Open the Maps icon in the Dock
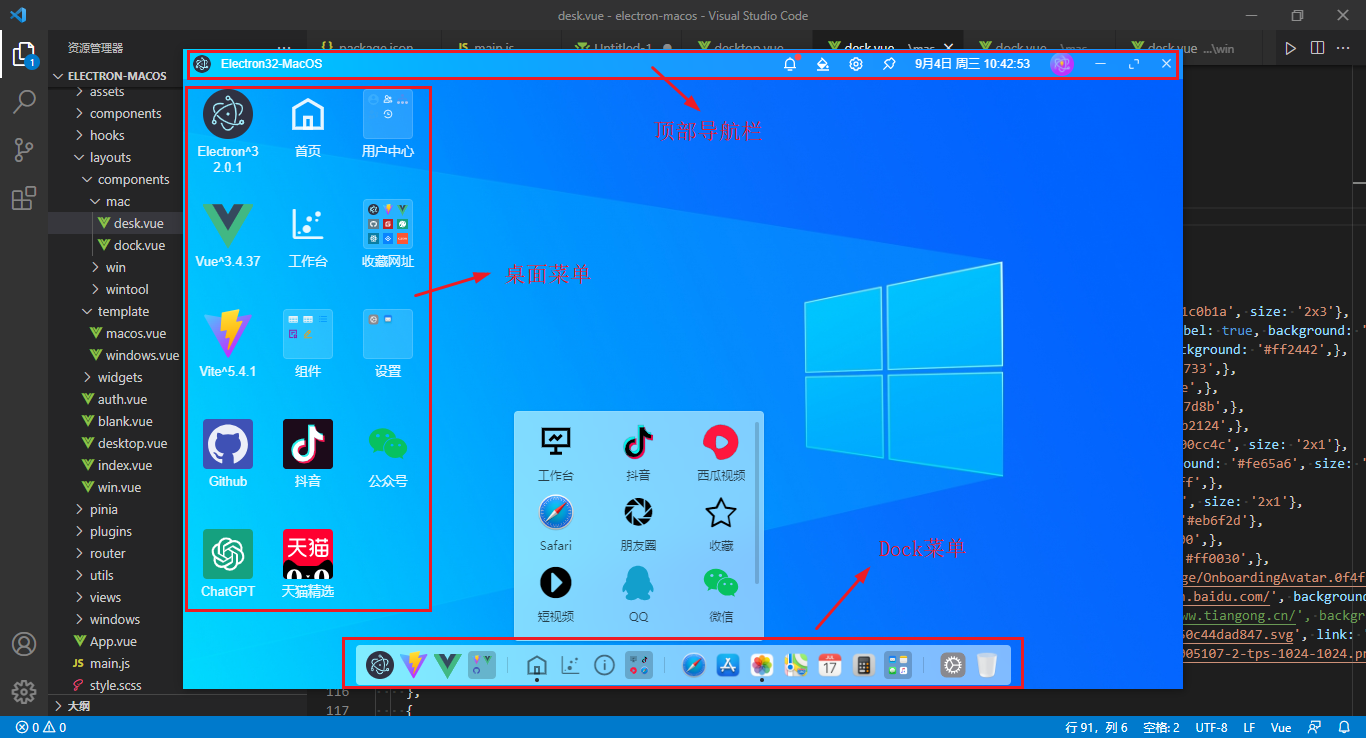This screenshot has width=1366, height=738. coord(796,665)
